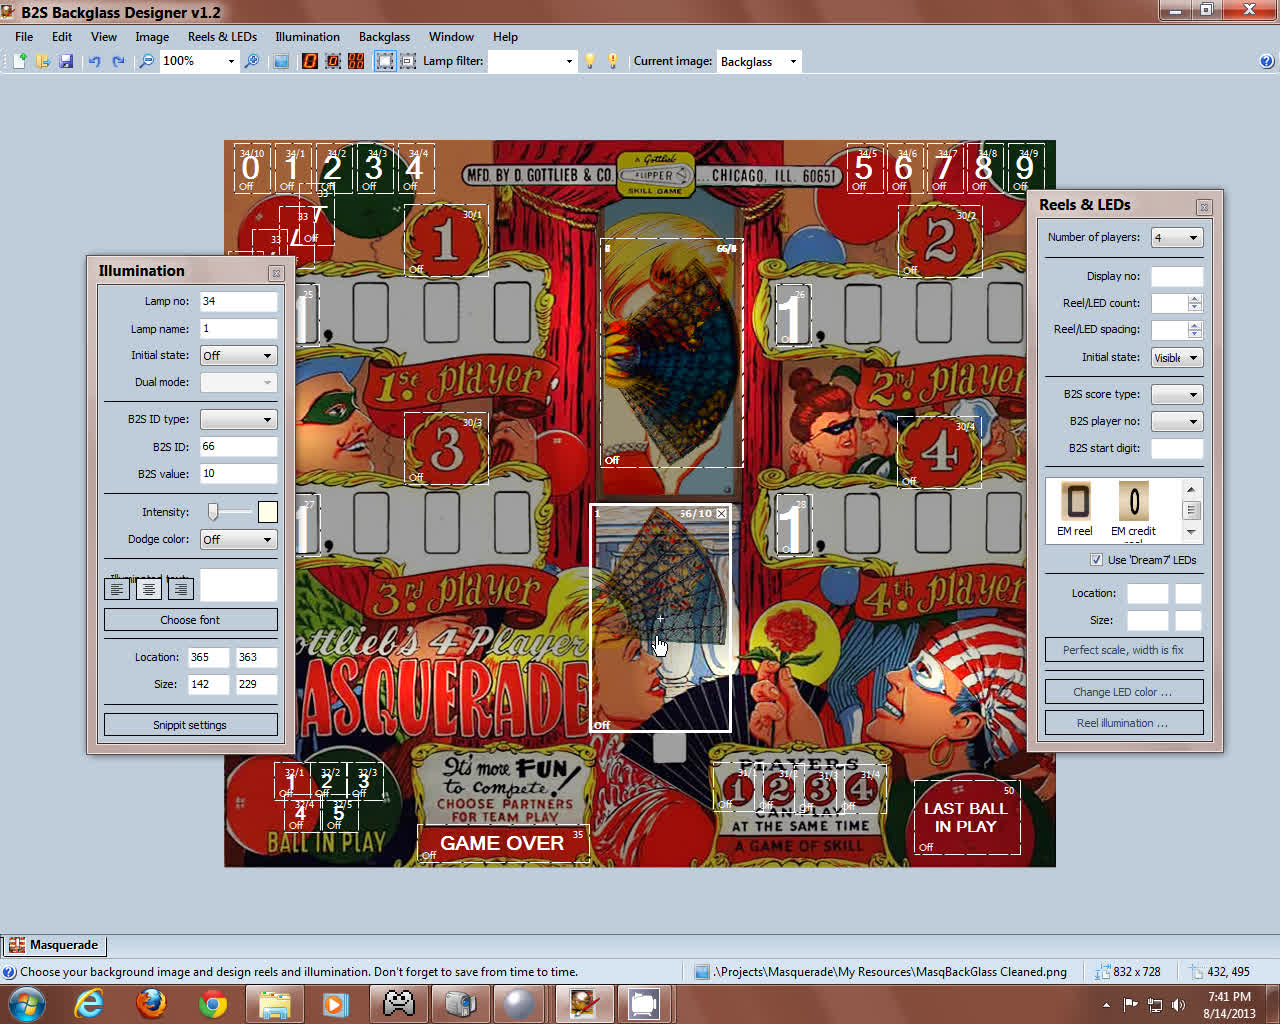Screen dimensions: 1280x1024
Task: Open Illumination Initial state dropdown
Action: pos(239,355)
